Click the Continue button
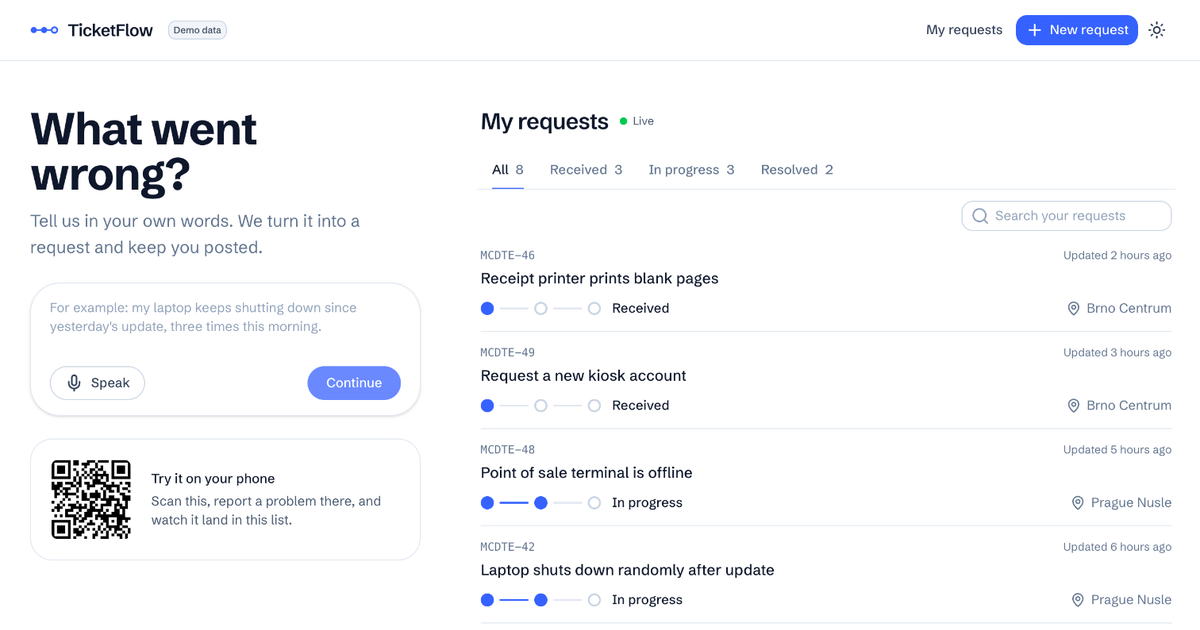1200x630 pixels. [354, 383]
